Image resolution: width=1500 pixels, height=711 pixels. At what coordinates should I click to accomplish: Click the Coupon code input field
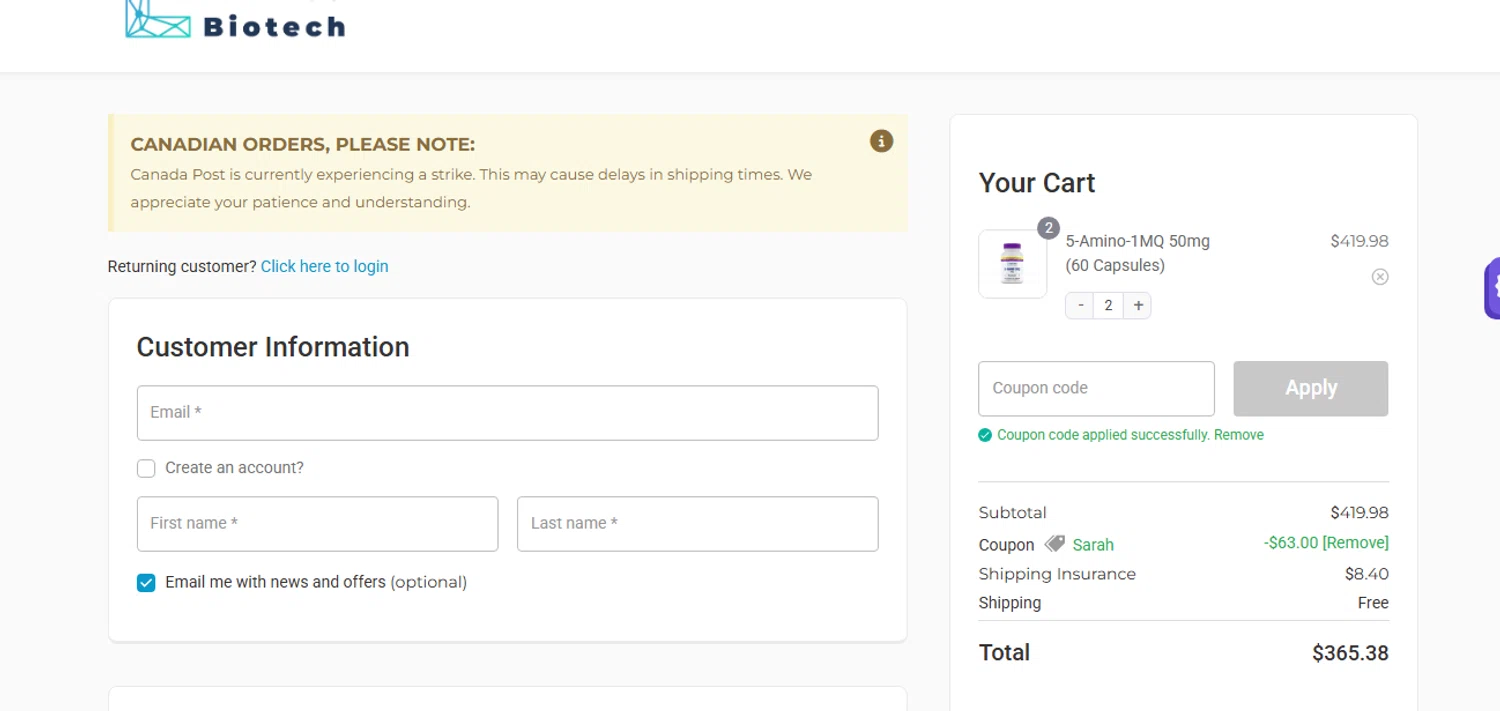1096,388
